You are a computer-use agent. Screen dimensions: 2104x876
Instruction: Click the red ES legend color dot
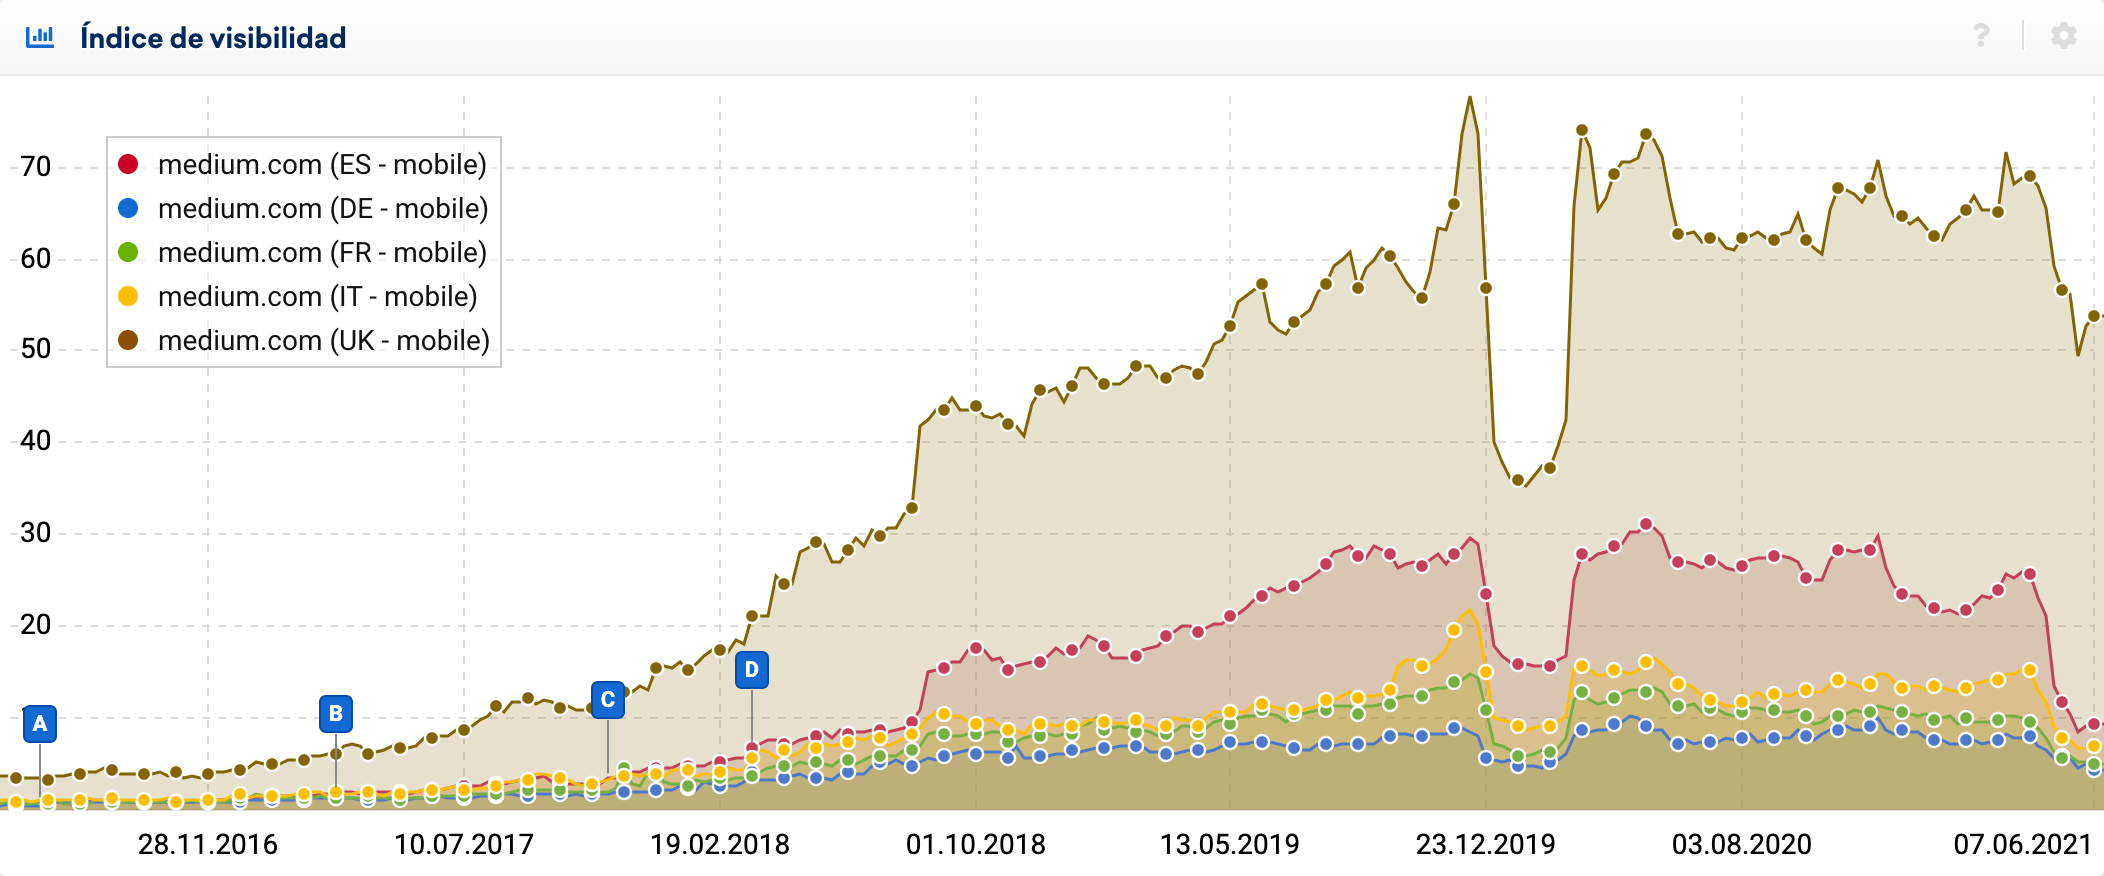click(128, 164)
